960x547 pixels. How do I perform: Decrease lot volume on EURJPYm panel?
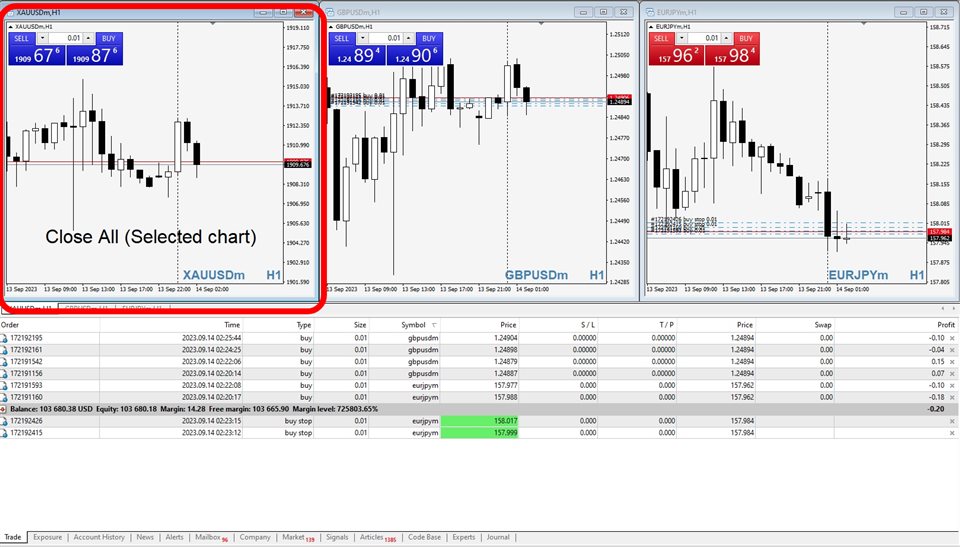[x=681, y=38]
